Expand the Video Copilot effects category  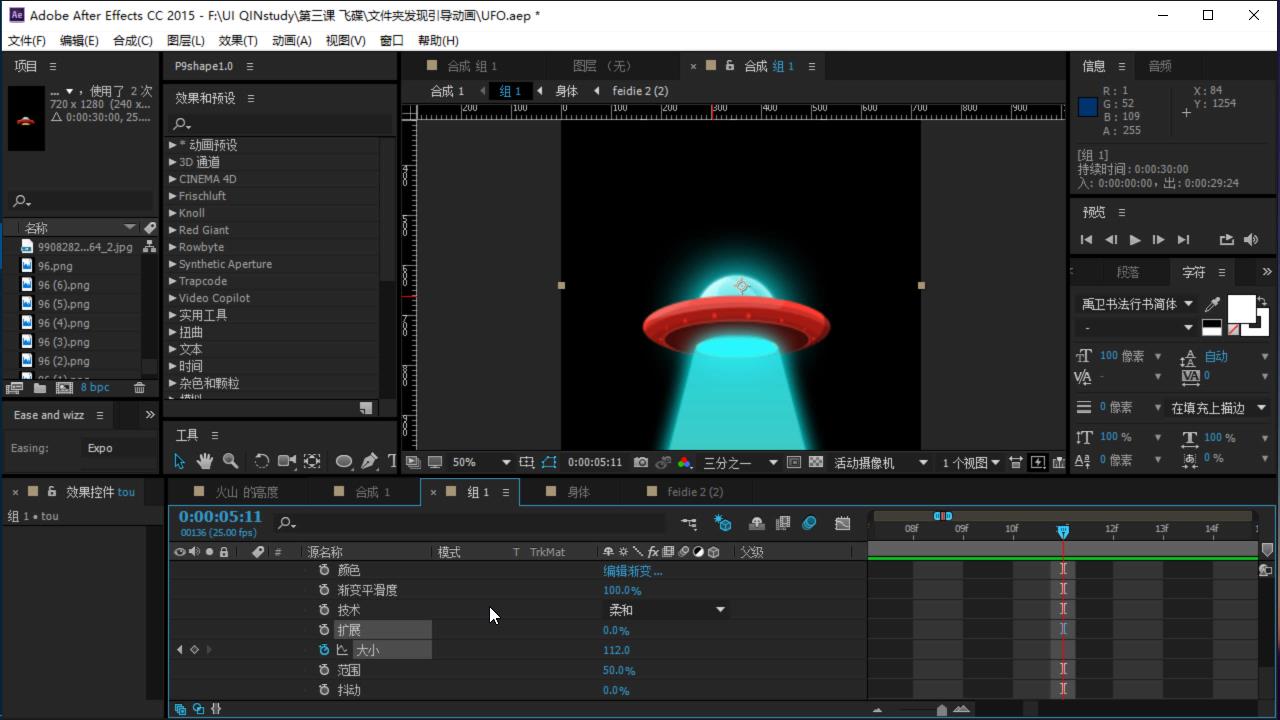[173, 298]
